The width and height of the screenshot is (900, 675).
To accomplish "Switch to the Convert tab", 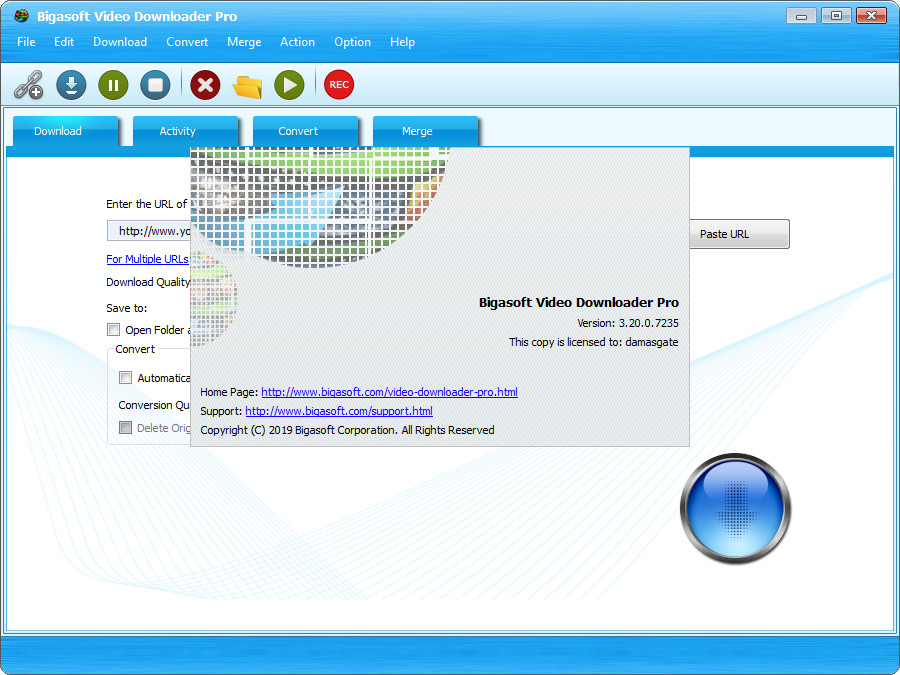I will click(305, 131).
